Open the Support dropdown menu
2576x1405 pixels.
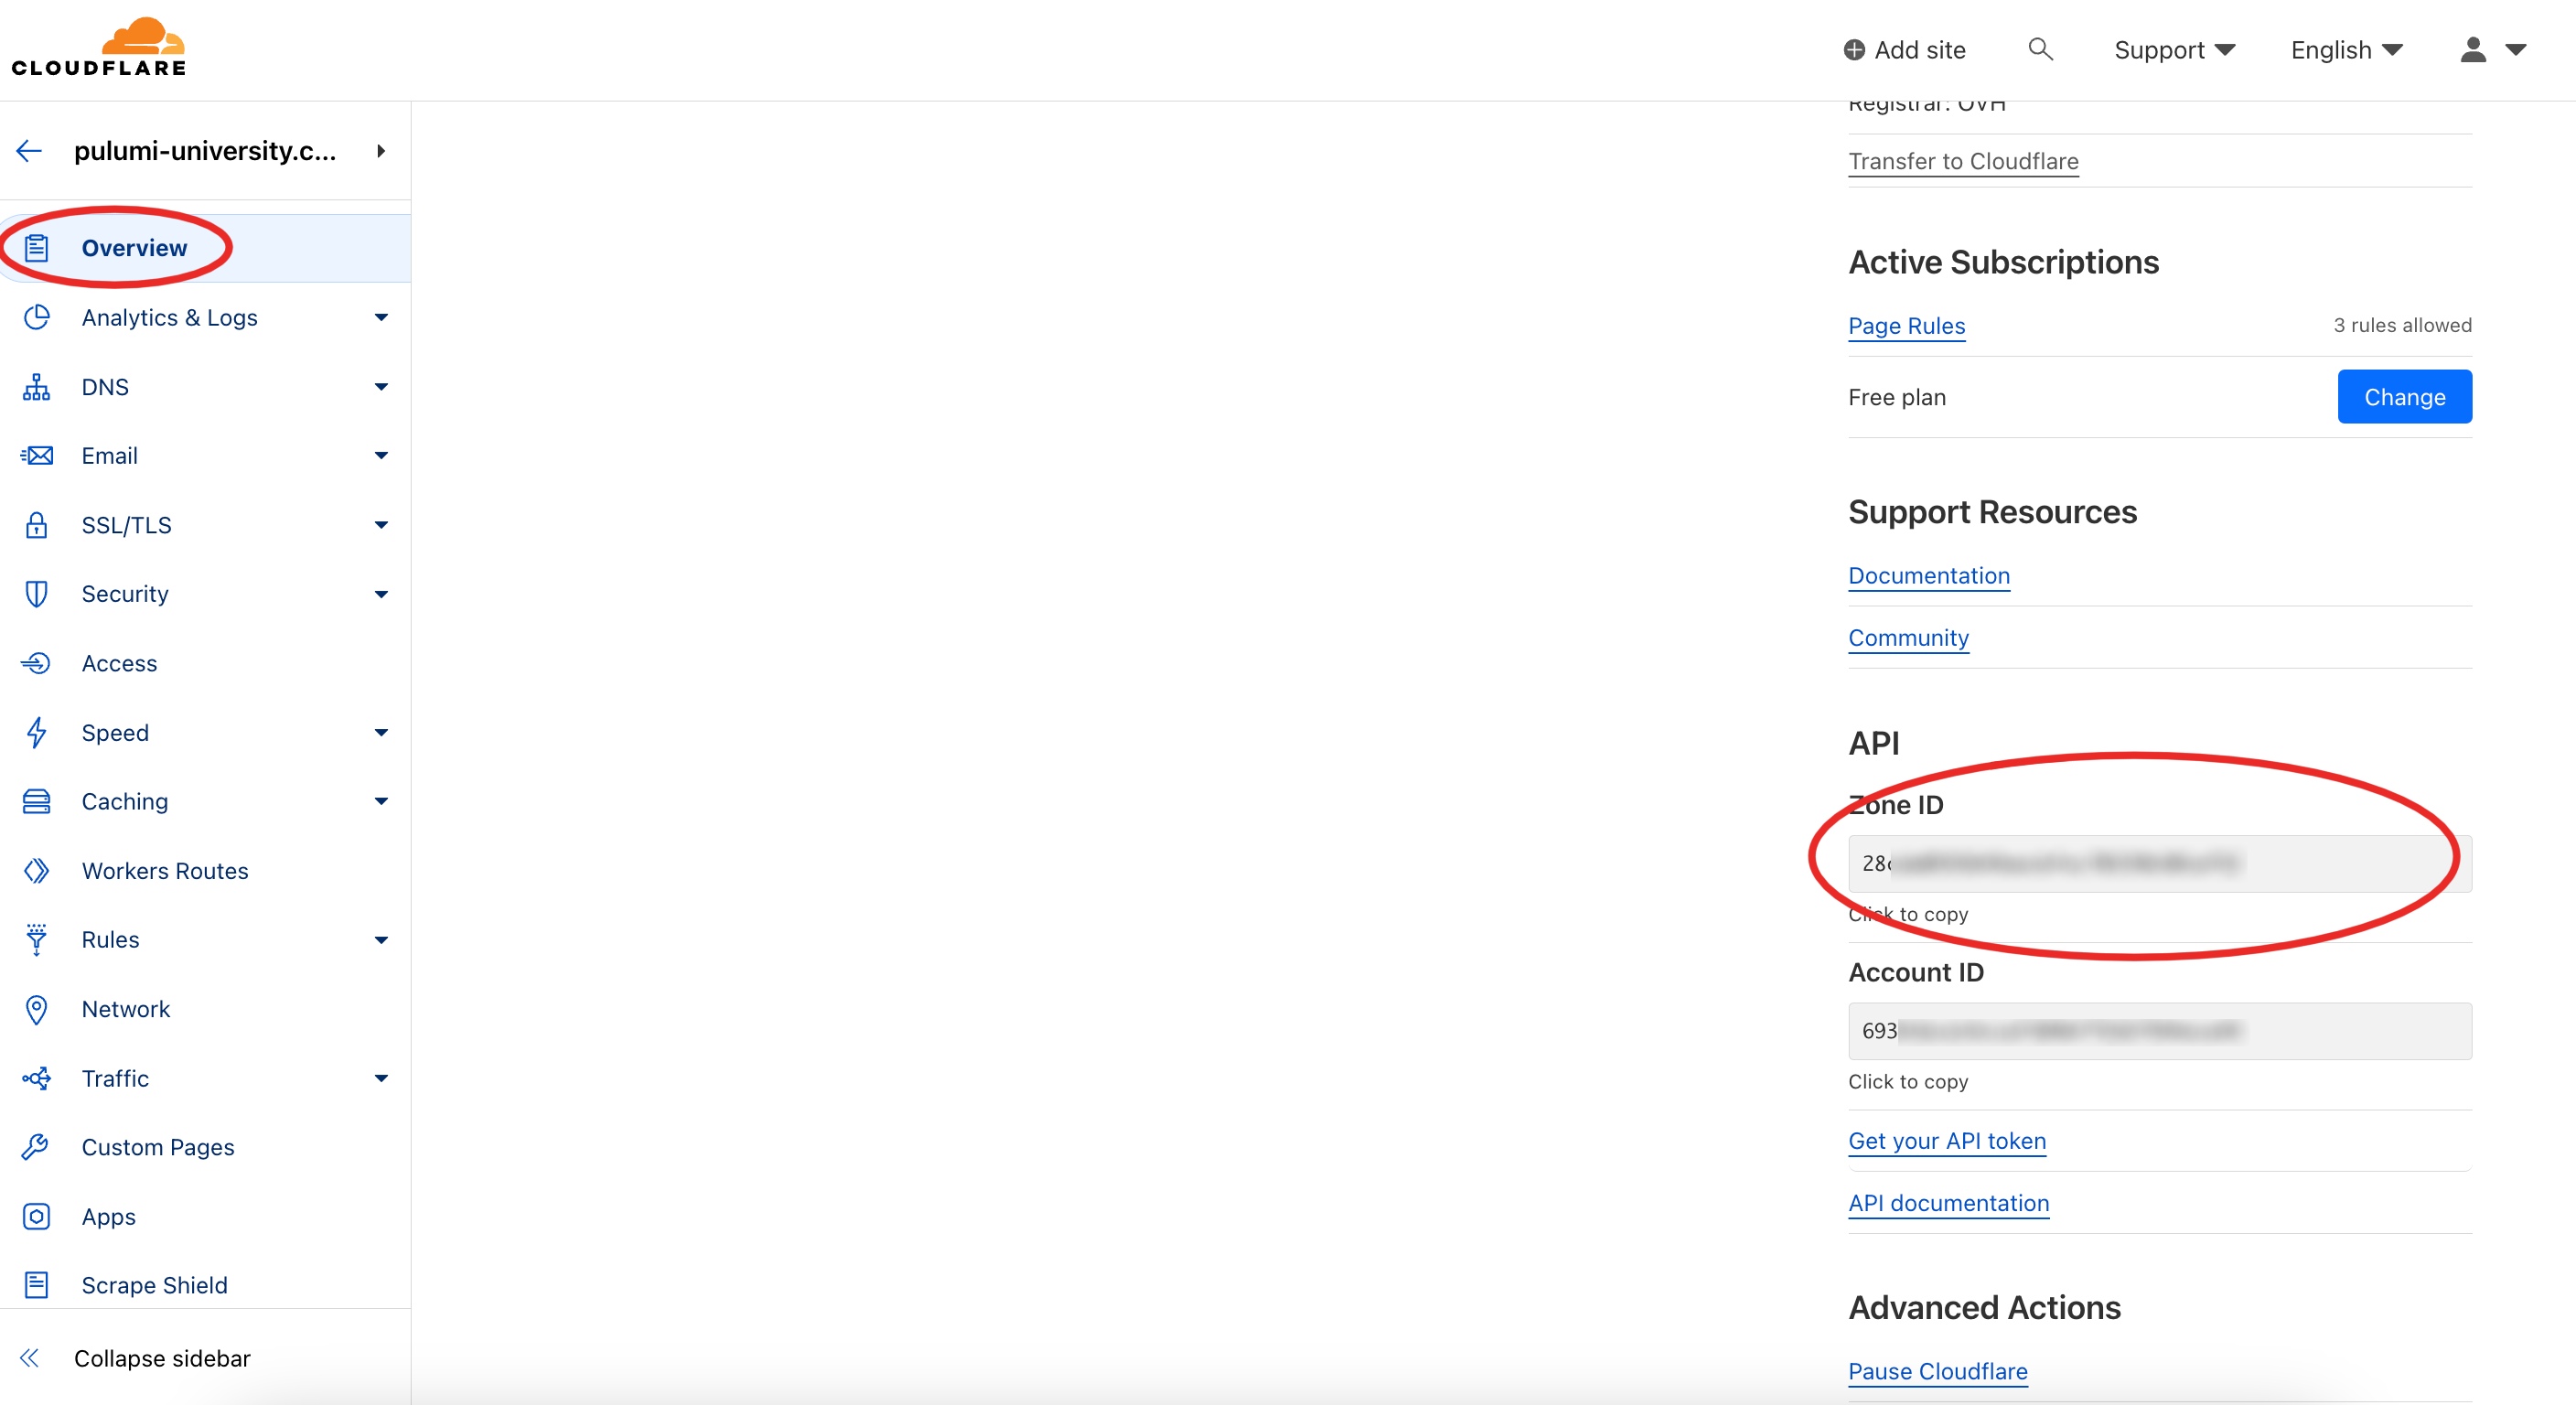(x=2174, y=50)
